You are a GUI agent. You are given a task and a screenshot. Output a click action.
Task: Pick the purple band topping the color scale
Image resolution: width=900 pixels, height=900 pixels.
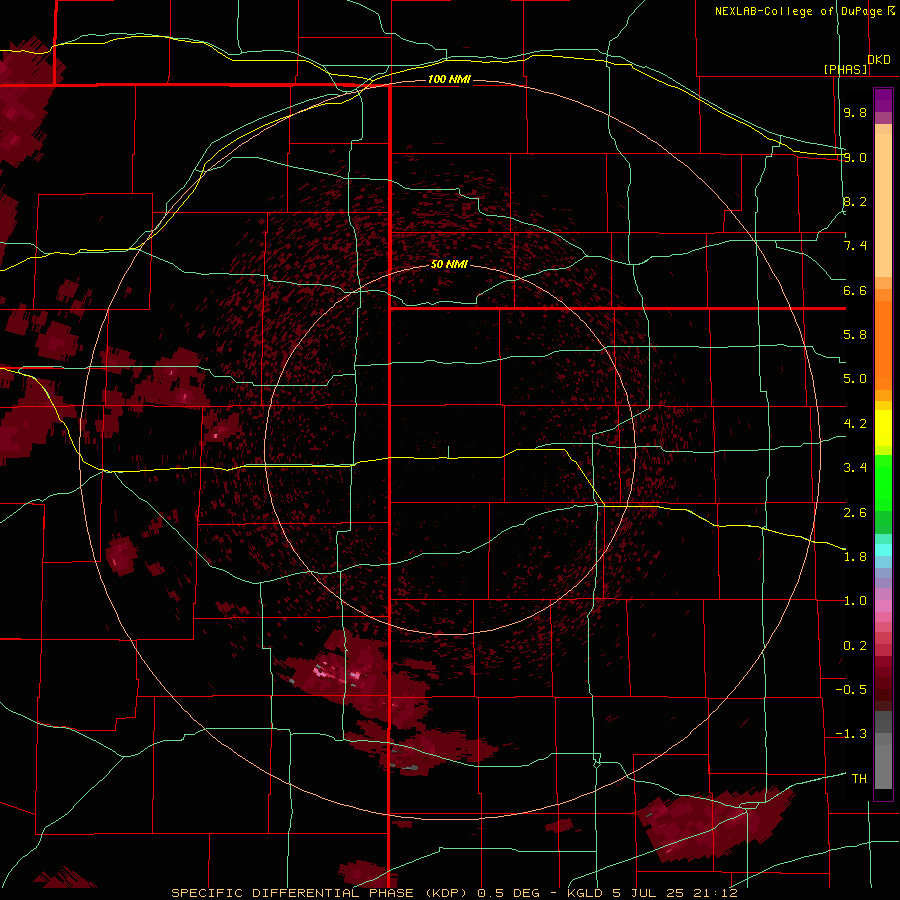click(x=883, y=100)
